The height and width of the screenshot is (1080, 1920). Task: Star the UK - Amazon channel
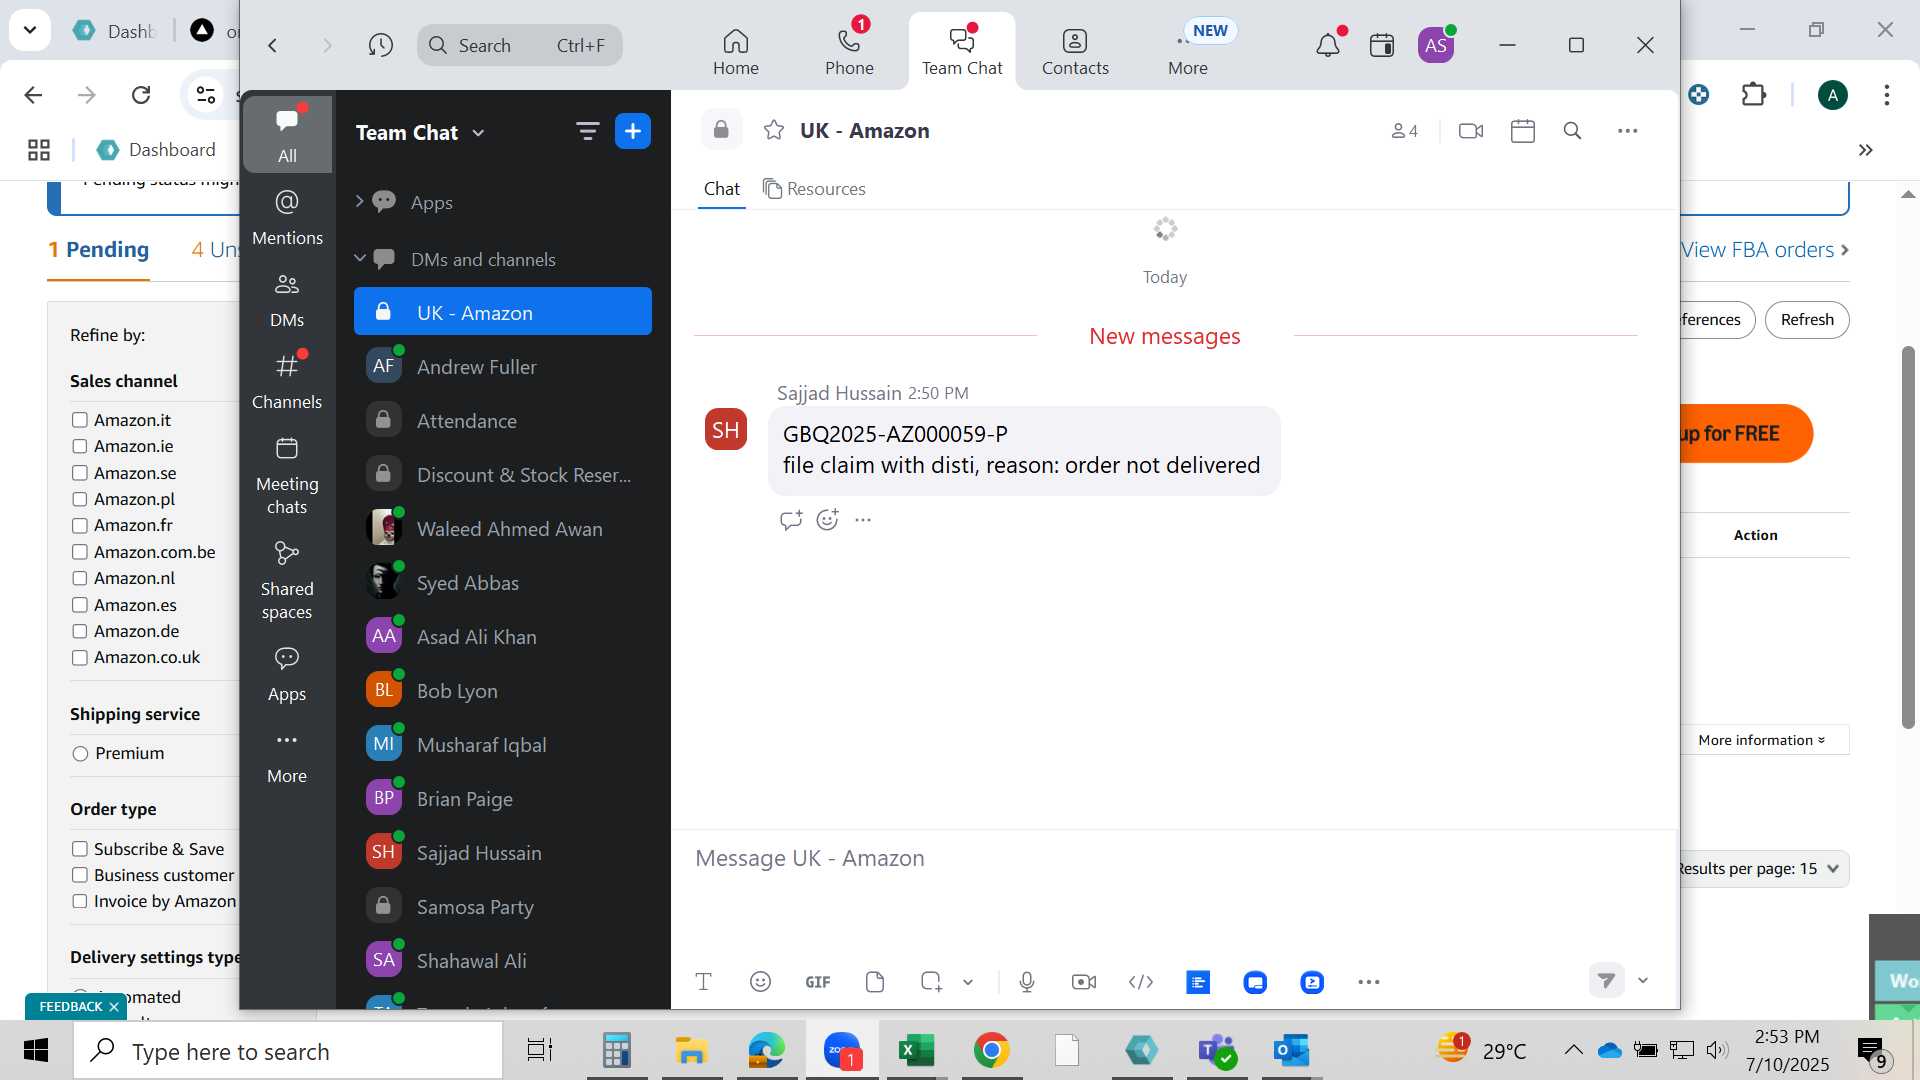774,130
